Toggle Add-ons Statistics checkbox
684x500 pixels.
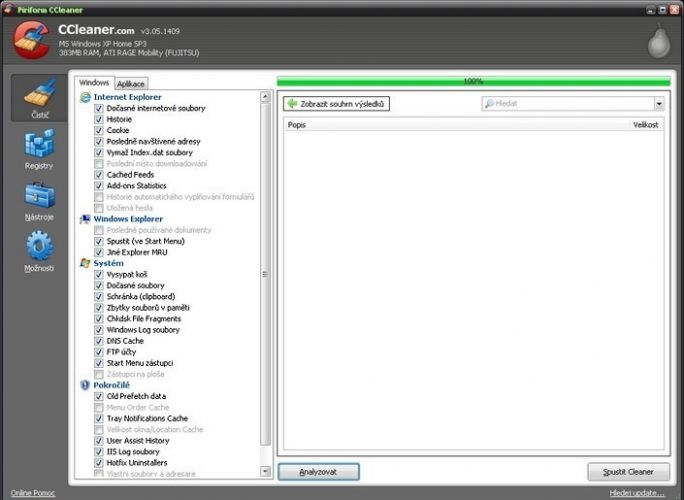point(99,186)
